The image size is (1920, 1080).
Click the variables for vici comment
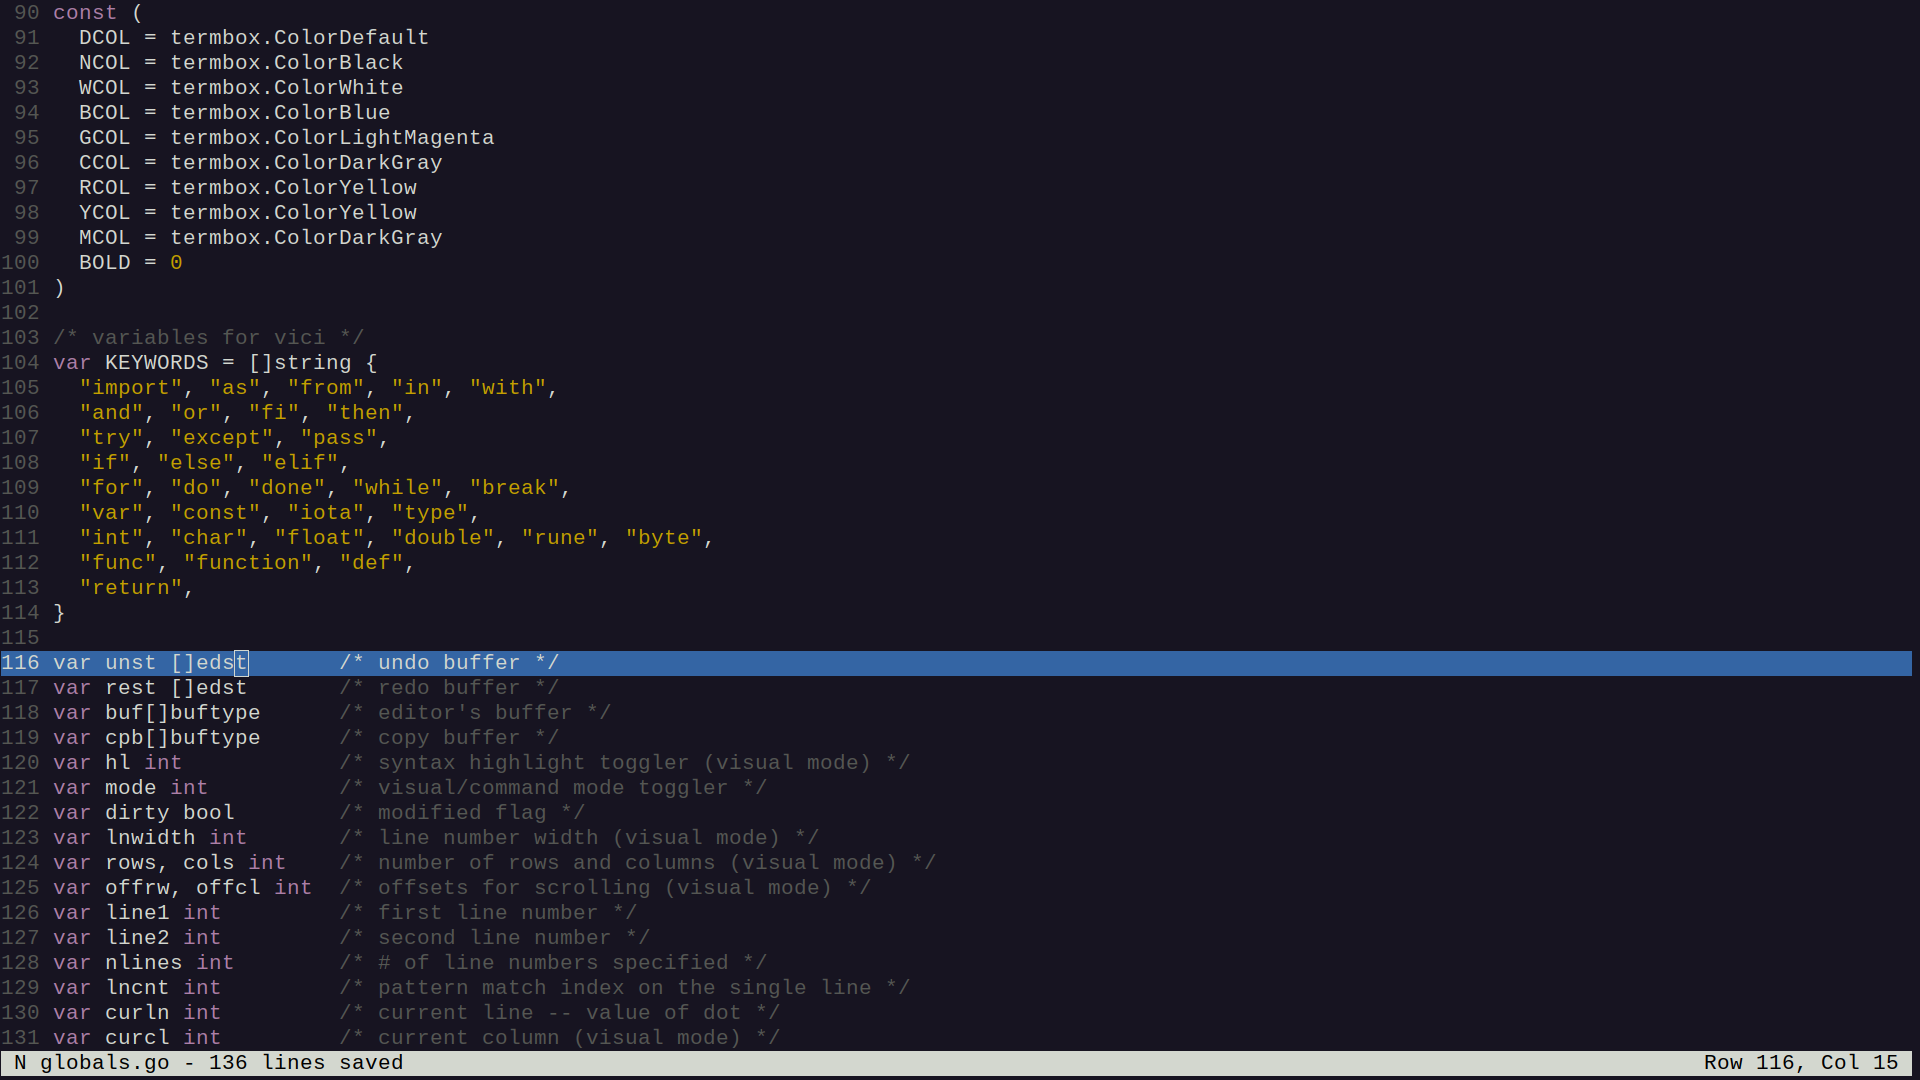pyautogui.click(x=208, y=338)
